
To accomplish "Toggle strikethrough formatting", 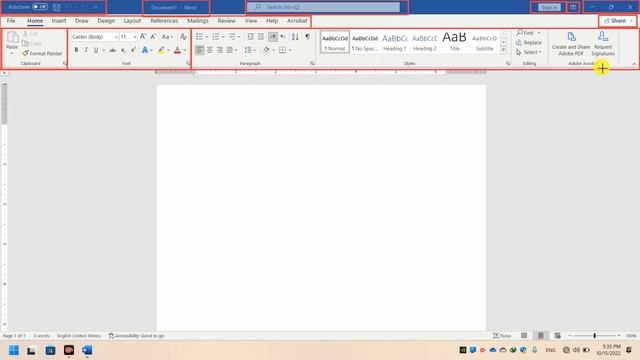I will [113, 50].
